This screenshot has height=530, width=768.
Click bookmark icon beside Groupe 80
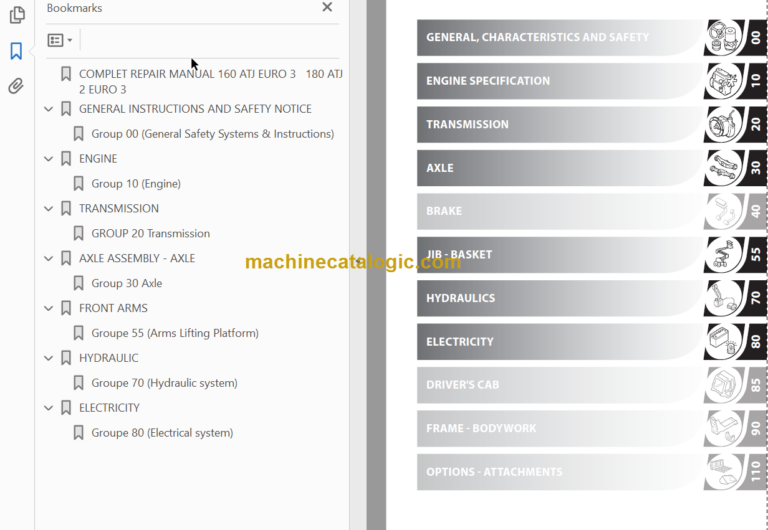[78, 433]
